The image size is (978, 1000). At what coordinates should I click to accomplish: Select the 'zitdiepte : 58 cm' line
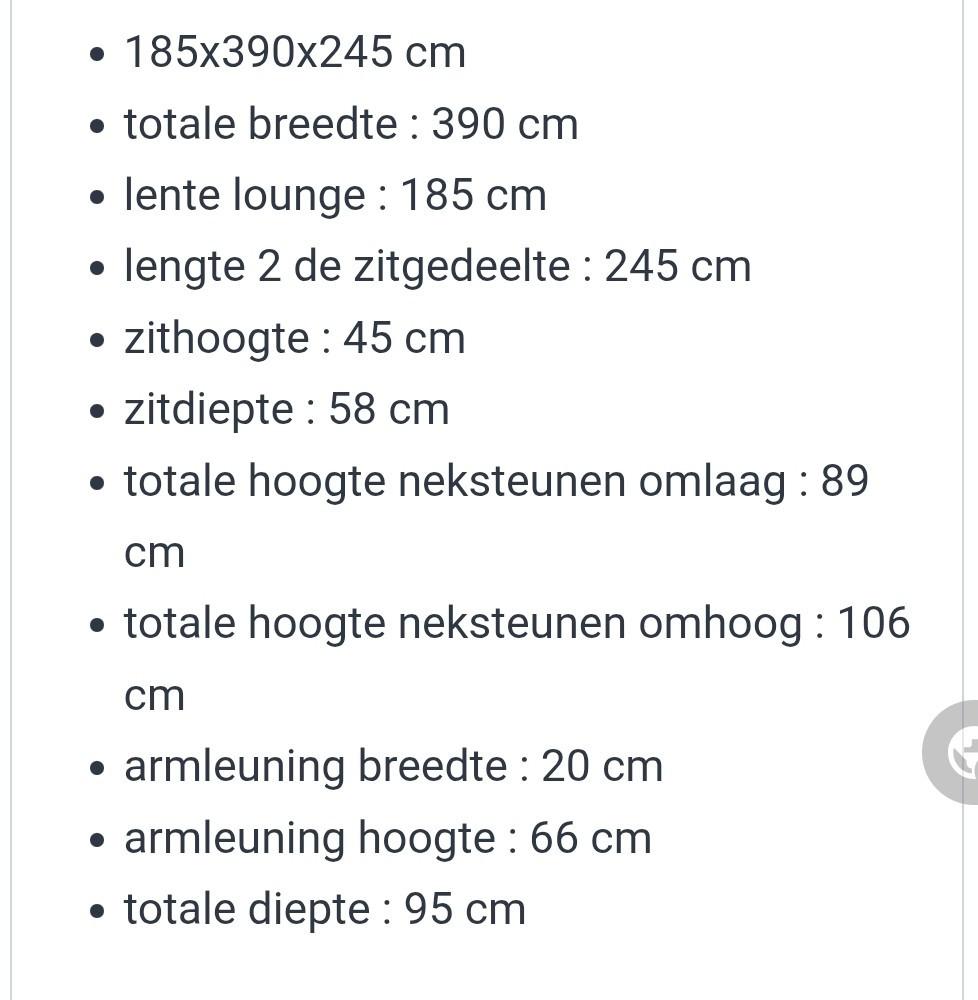click(x=287, y=409)
